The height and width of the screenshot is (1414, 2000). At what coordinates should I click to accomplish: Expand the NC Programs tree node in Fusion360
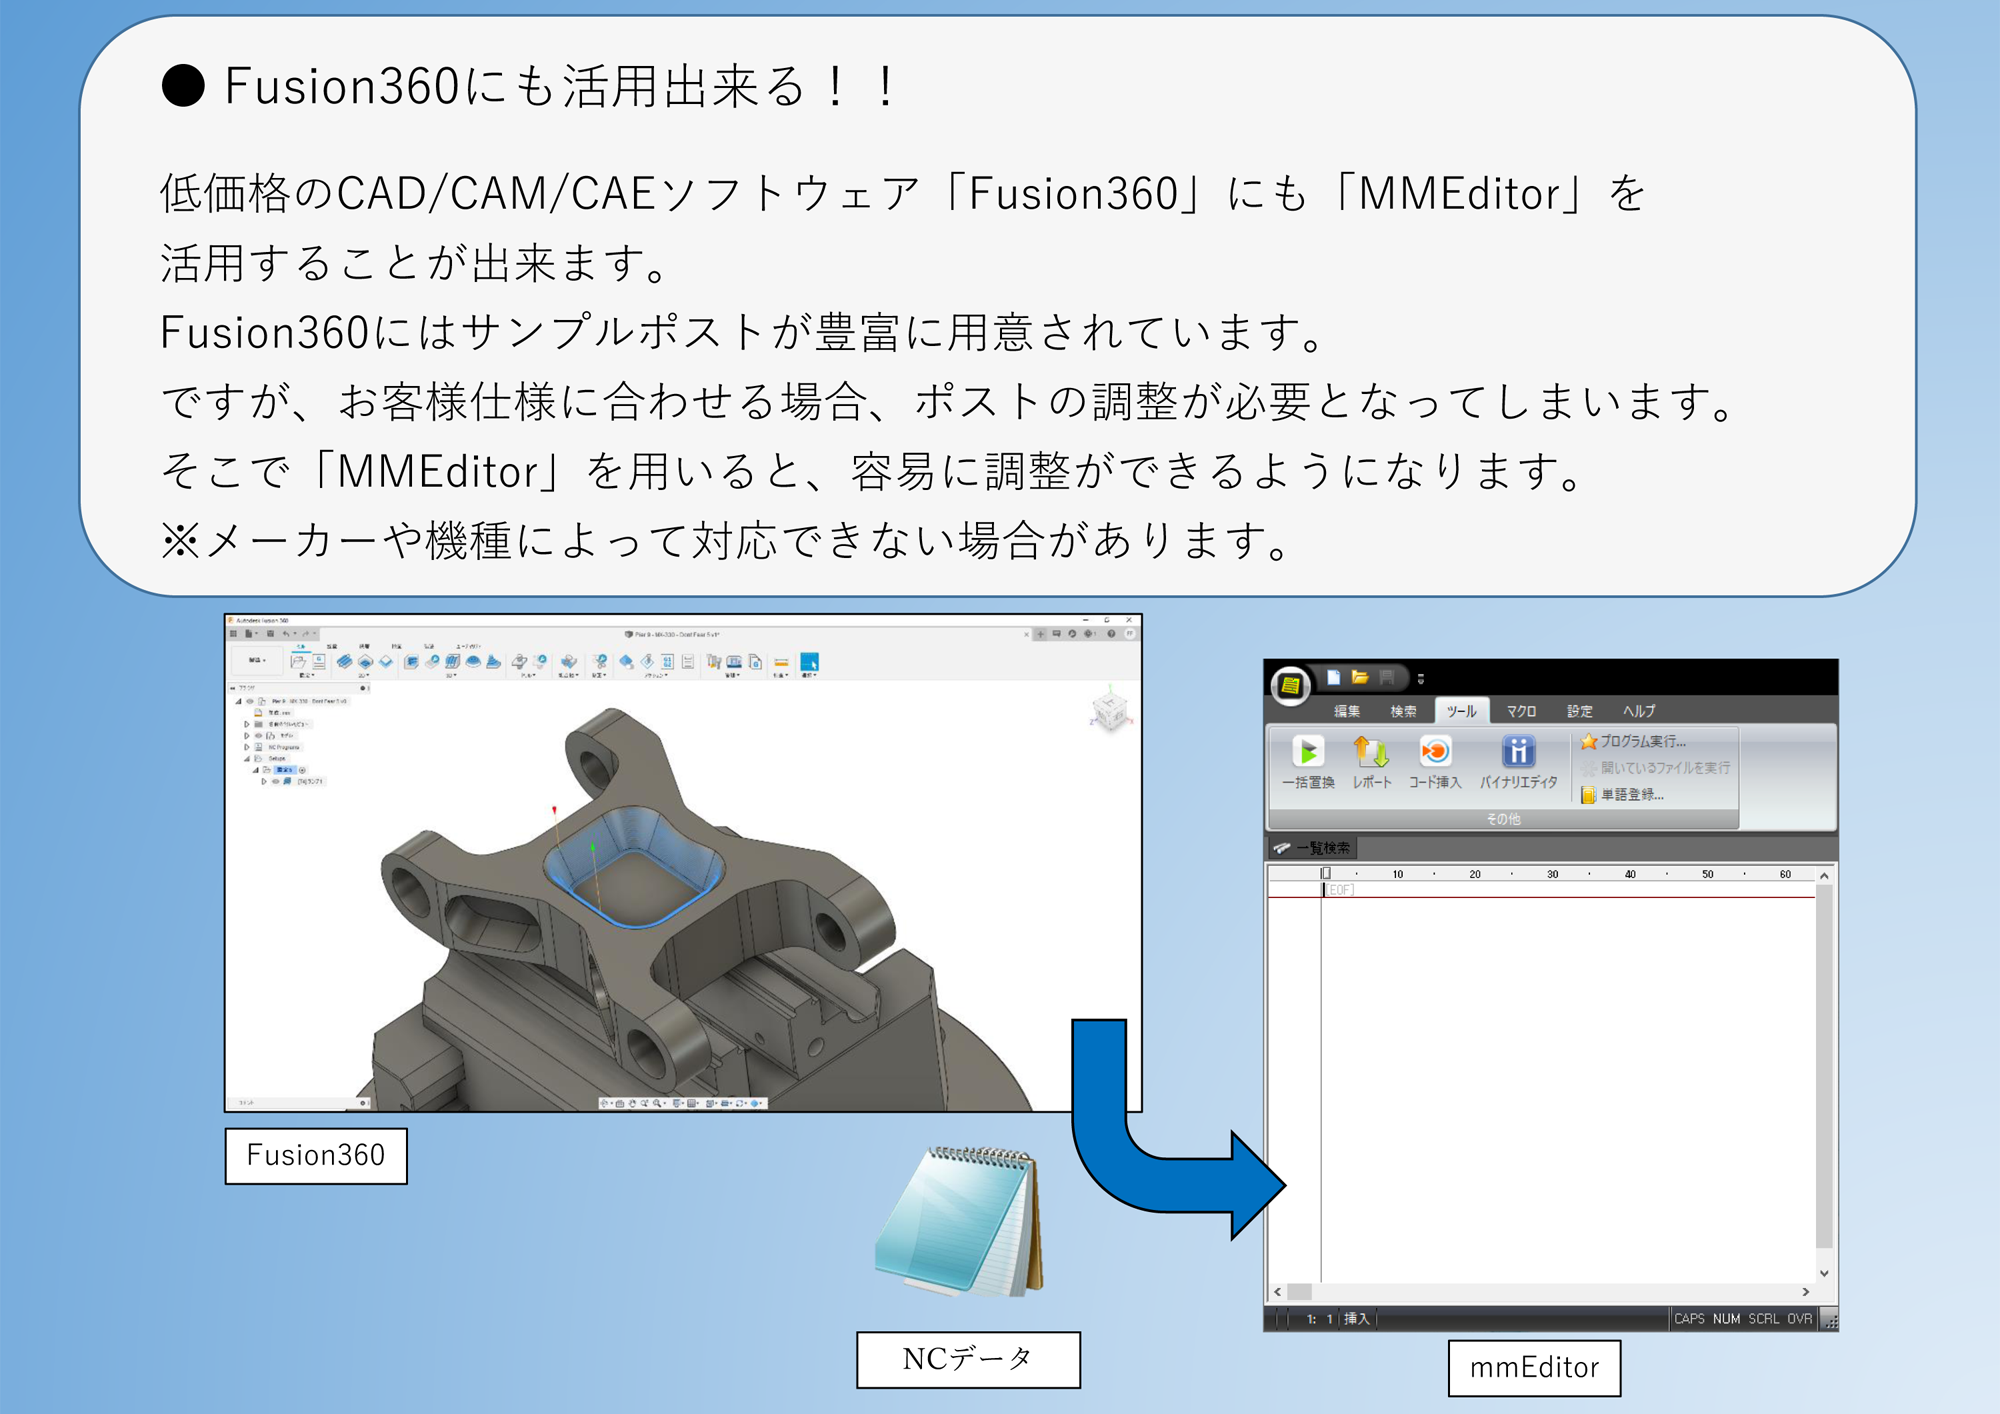pyautogui.click(x=247, y=747)
